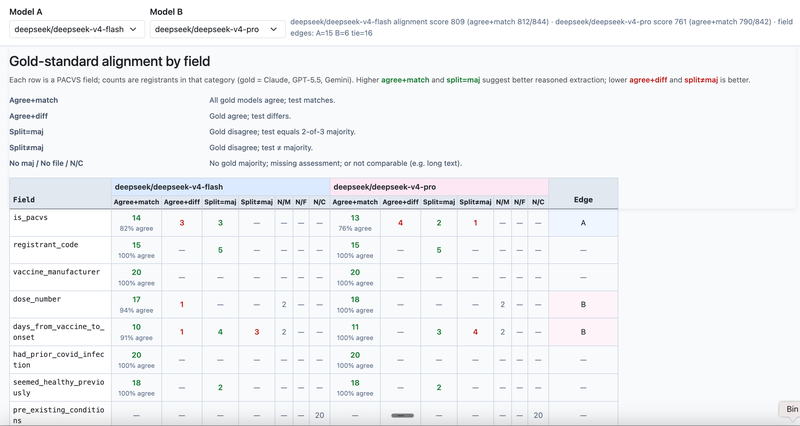The image size is (800, 426).
Task: Open the Model B dropdown
Action: [x=217, y=29]
